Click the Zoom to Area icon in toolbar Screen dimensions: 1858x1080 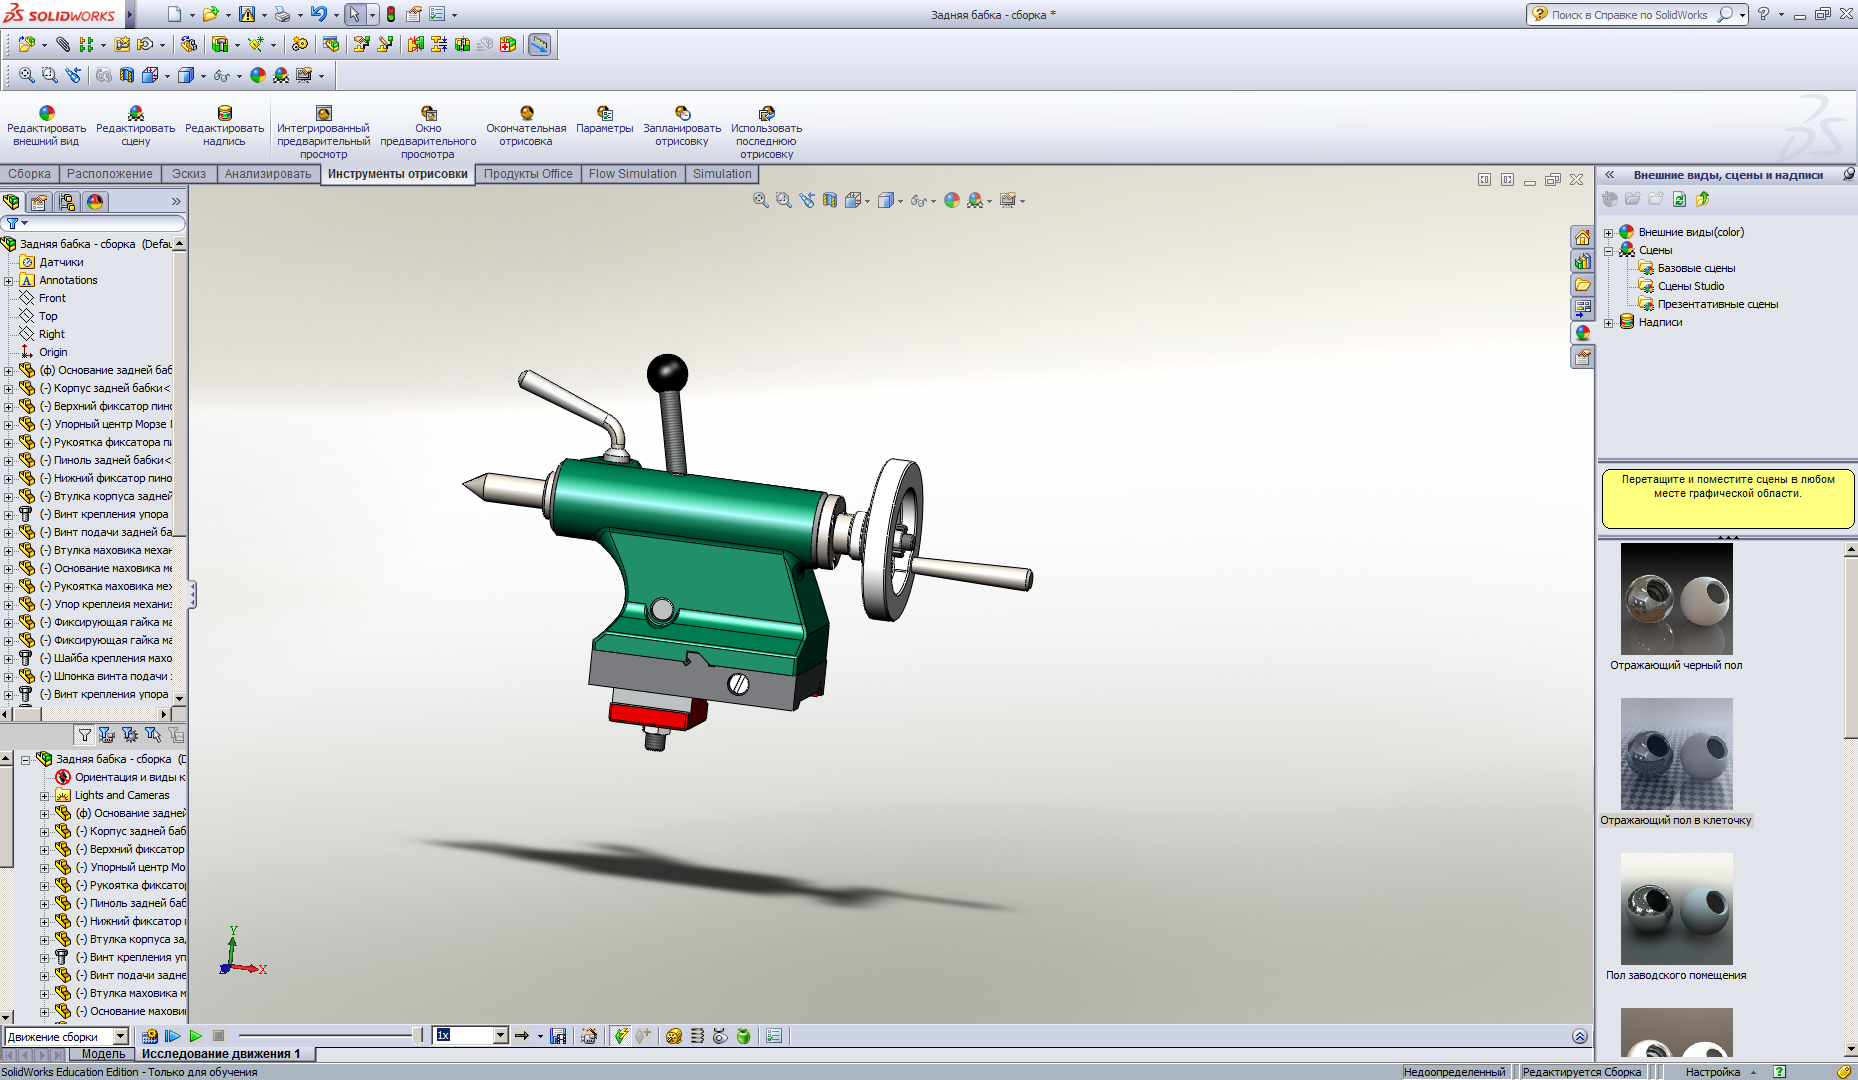coord(50,75)
